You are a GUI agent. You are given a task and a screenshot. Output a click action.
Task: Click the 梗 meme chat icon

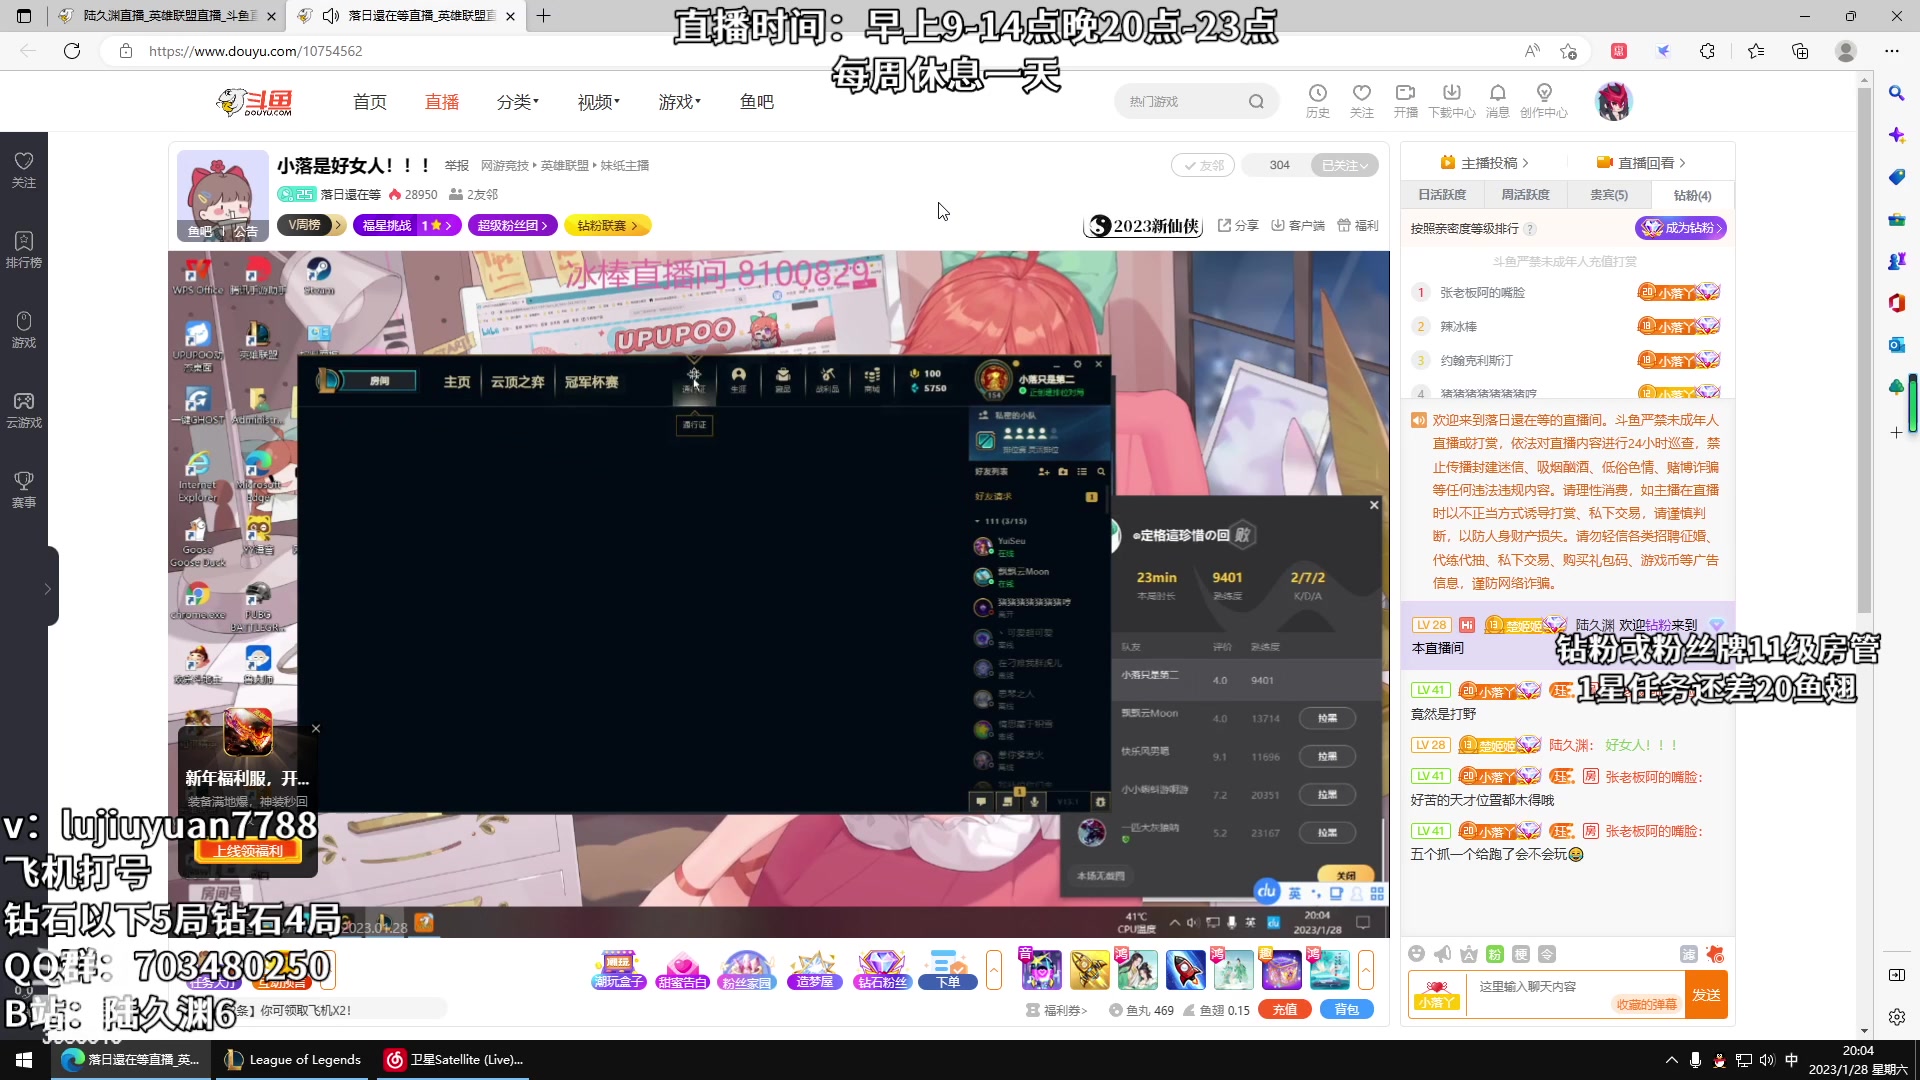click(1521, 954)
